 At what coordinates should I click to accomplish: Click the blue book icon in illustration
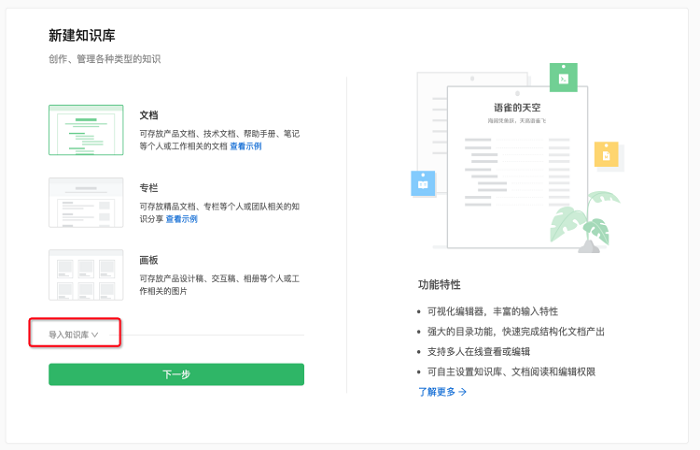tap(423, 184)
